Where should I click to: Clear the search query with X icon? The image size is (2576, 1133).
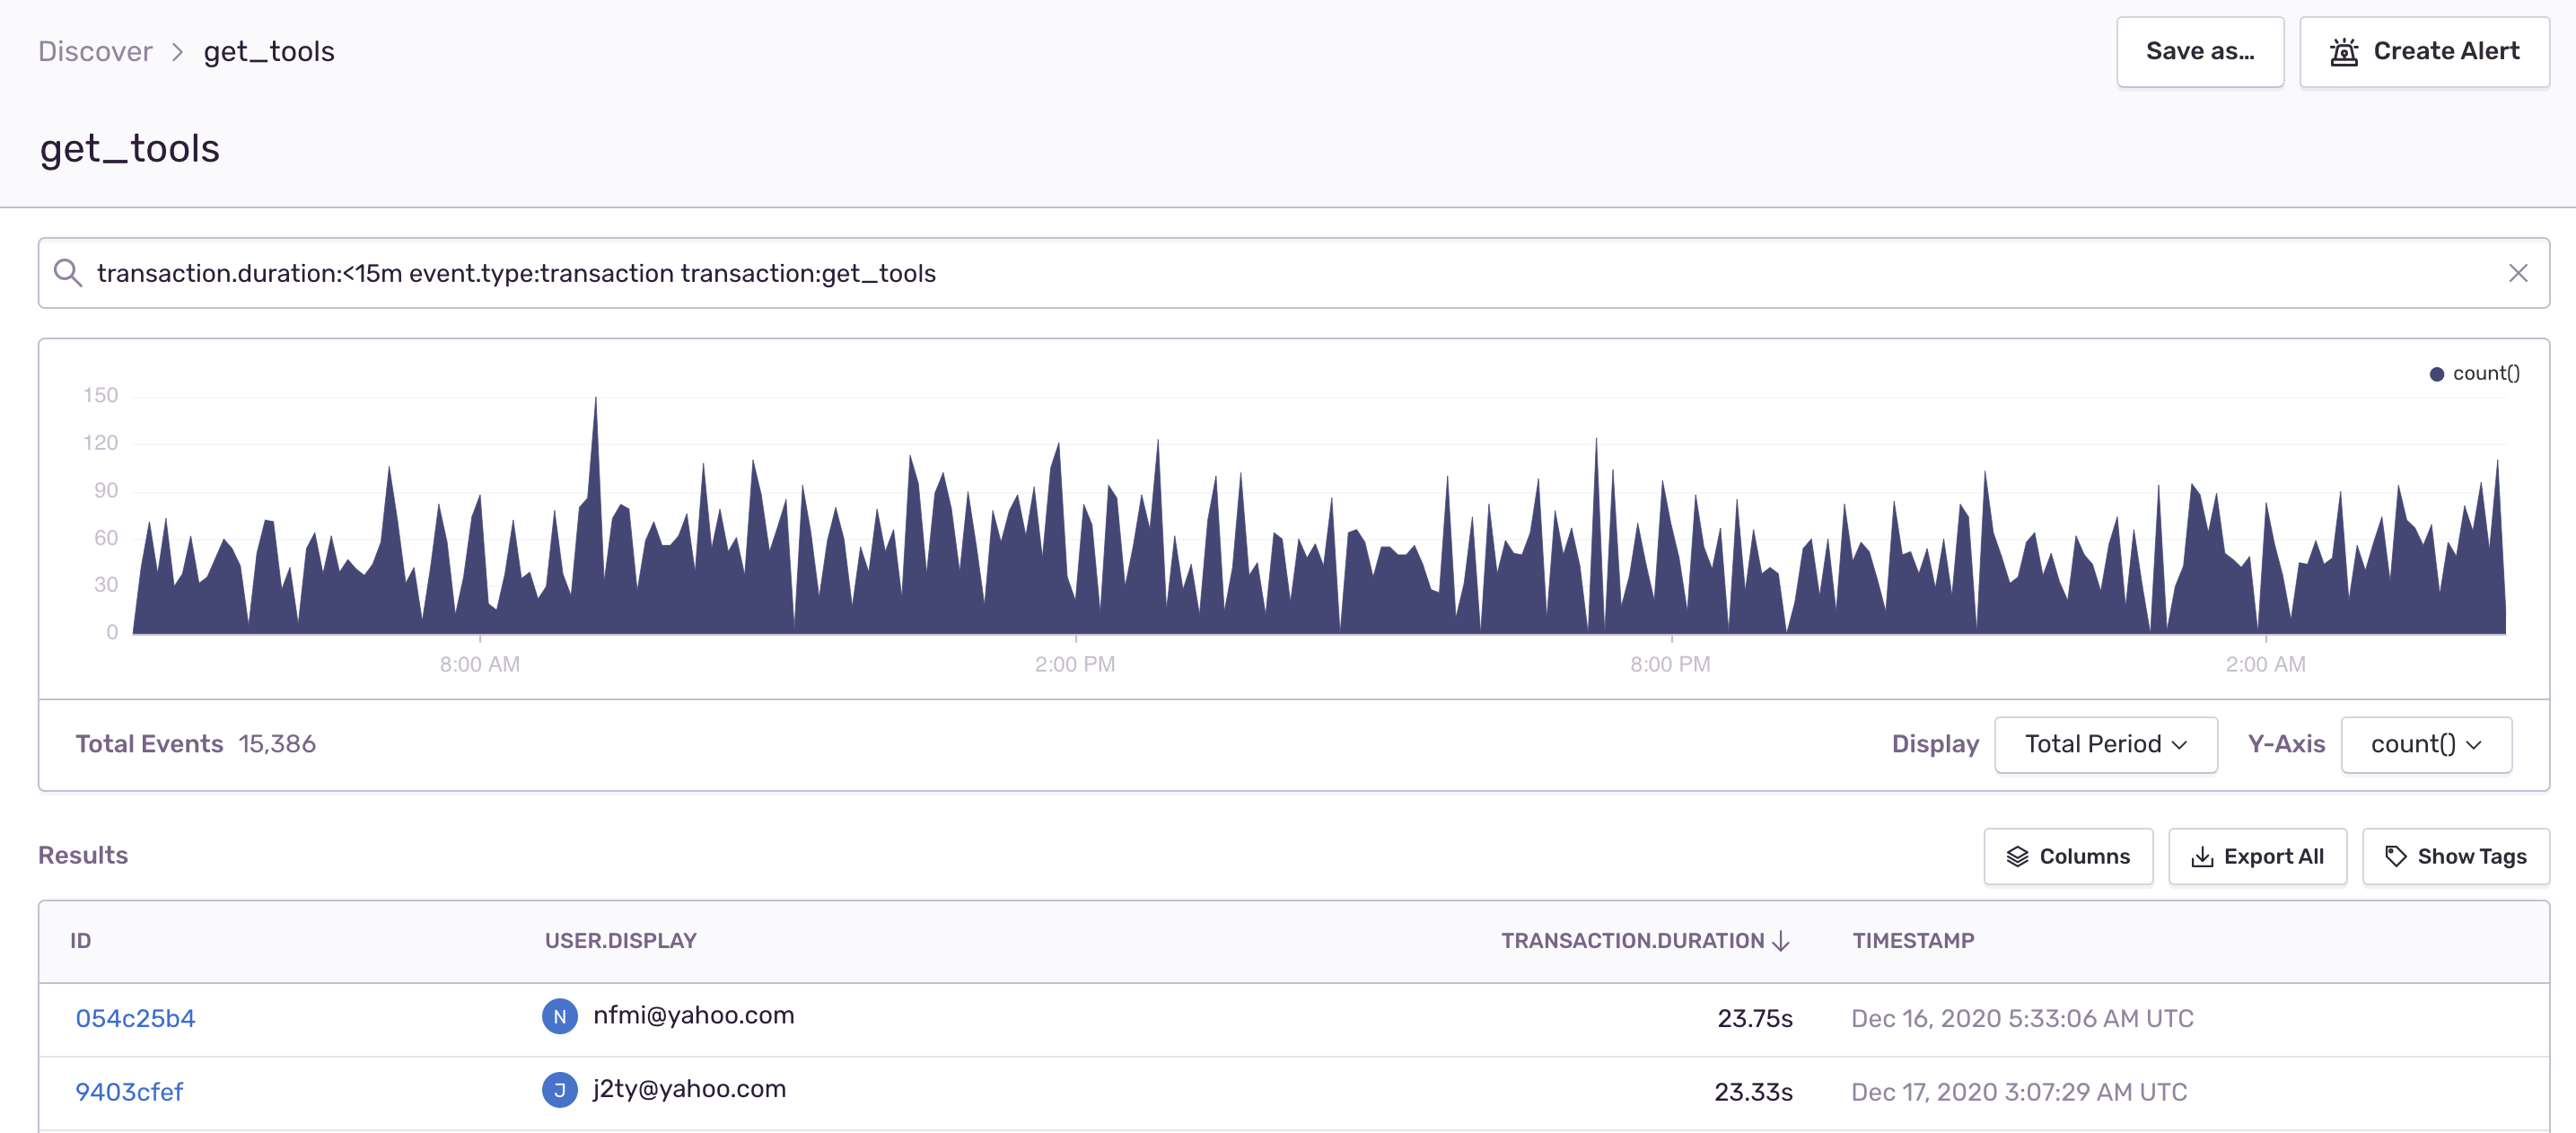2517,273
